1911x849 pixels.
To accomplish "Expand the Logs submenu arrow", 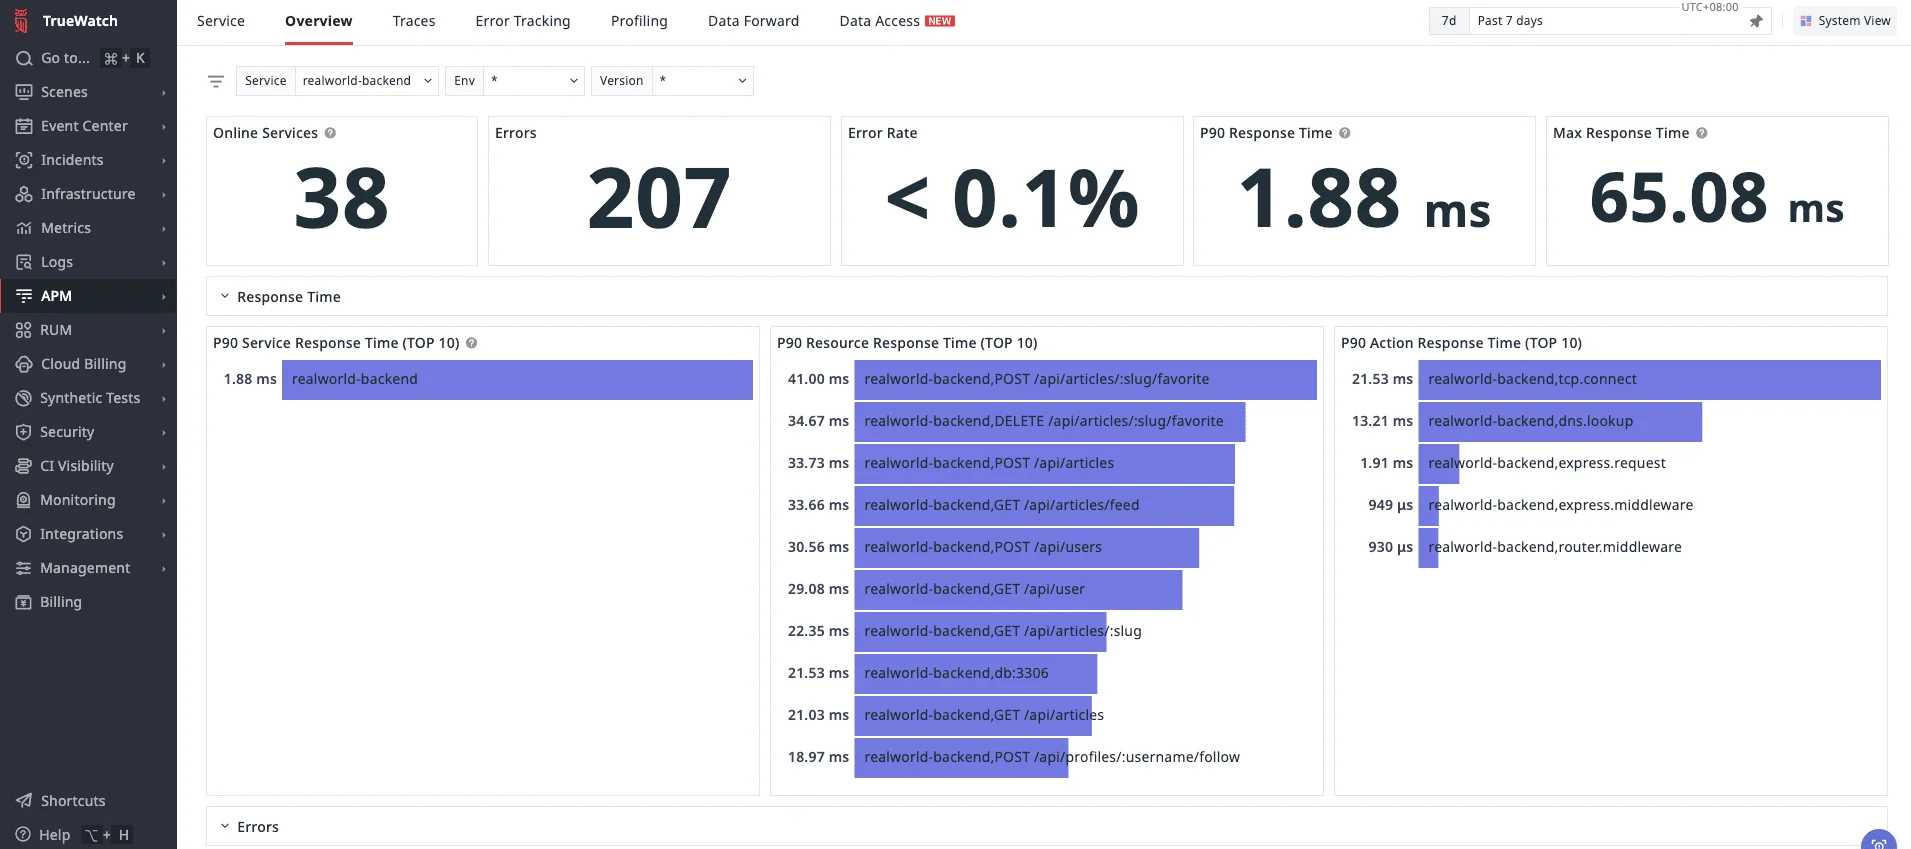I will (x=164, y=263).
